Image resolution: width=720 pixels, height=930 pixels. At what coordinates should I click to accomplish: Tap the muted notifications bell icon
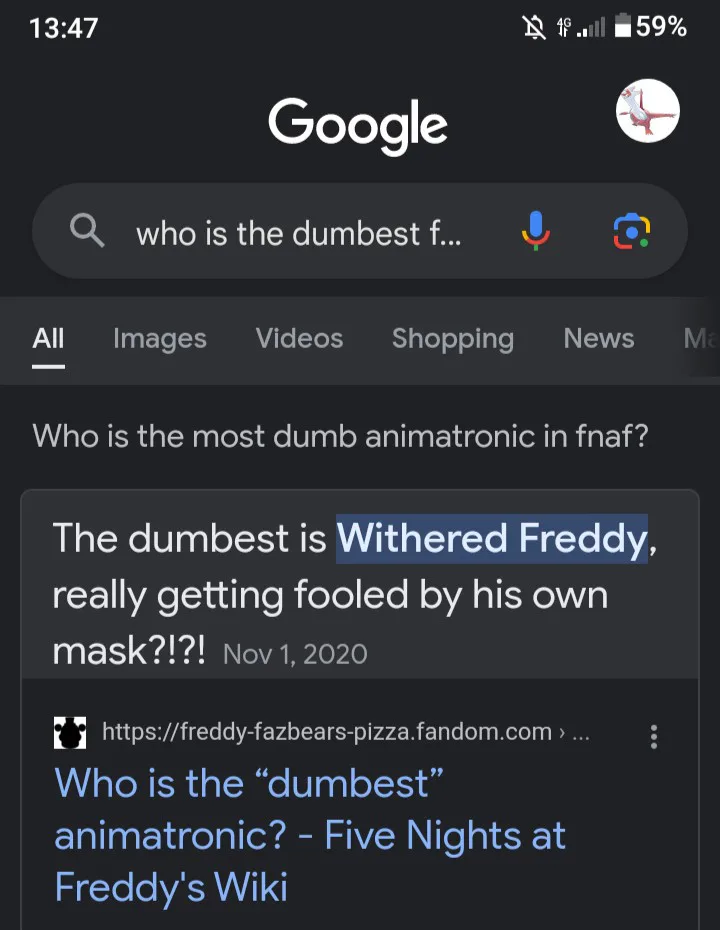click(534, 27)
